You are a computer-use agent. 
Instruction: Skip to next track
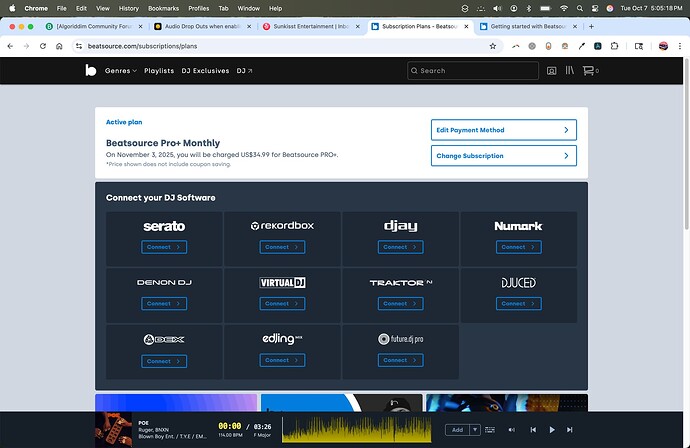click(x=570, y=430)
